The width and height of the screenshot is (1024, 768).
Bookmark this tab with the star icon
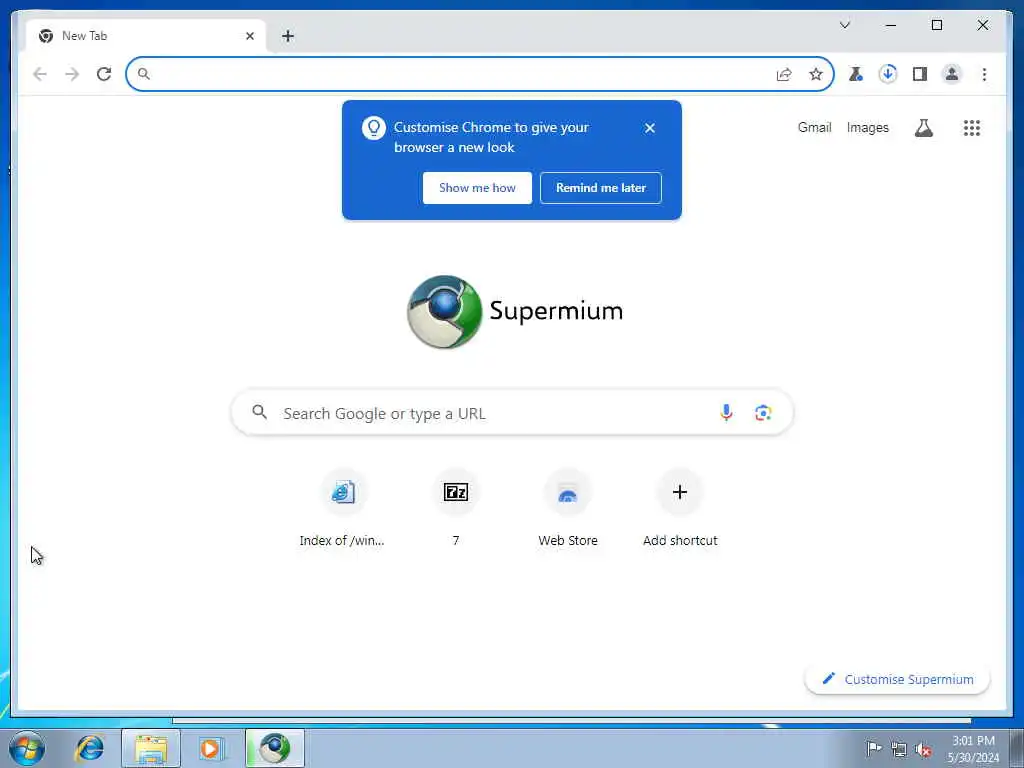coord(816,74)
